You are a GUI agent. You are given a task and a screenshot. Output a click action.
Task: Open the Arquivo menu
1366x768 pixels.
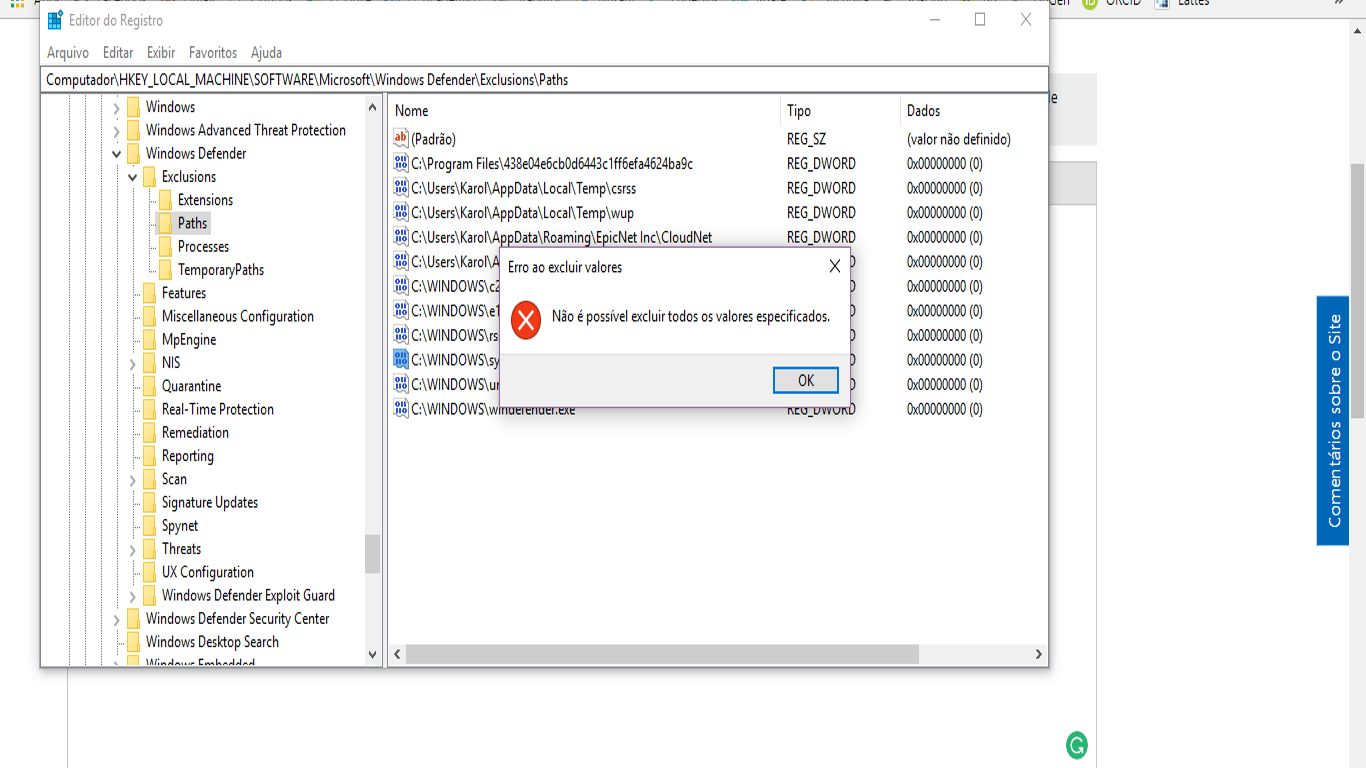68,53
